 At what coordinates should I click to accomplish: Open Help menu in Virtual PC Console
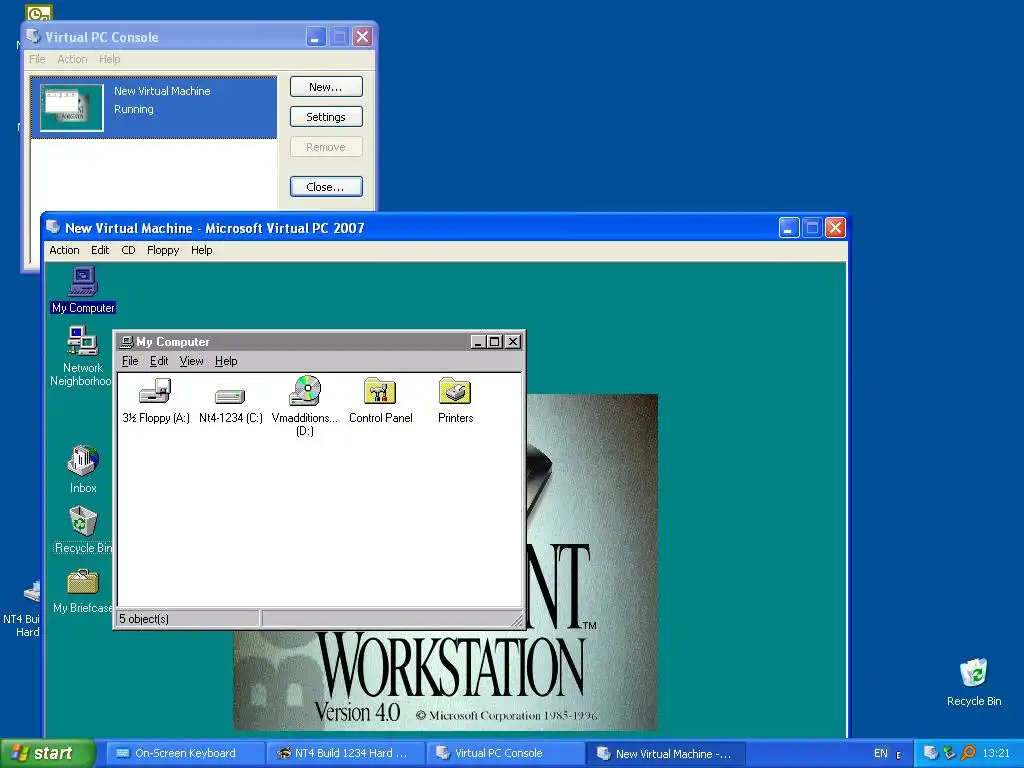(110, 59)
